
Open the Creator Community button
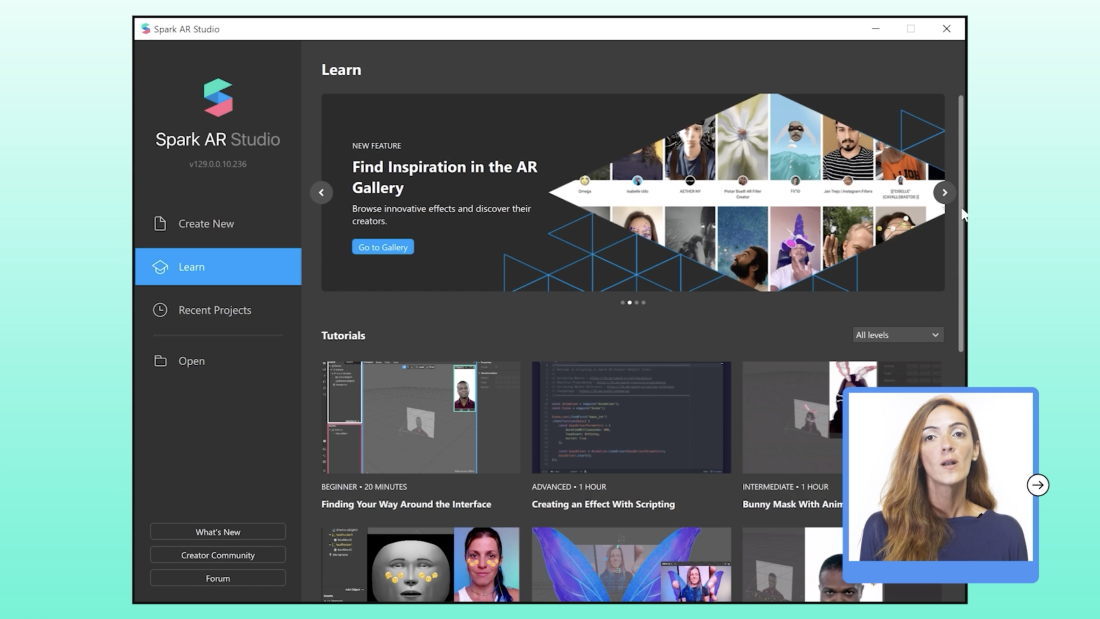218,555
